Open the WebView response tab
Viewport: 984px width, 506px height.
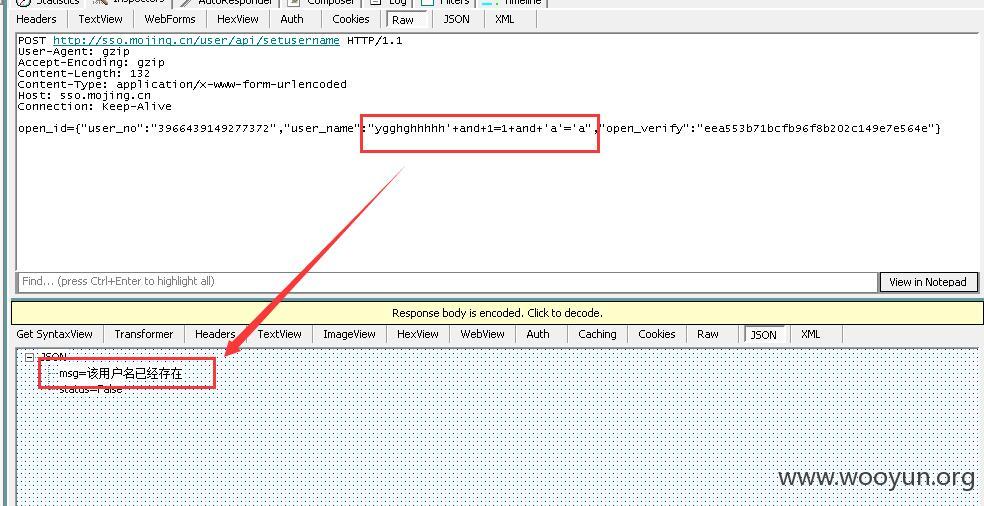(482, 334)
